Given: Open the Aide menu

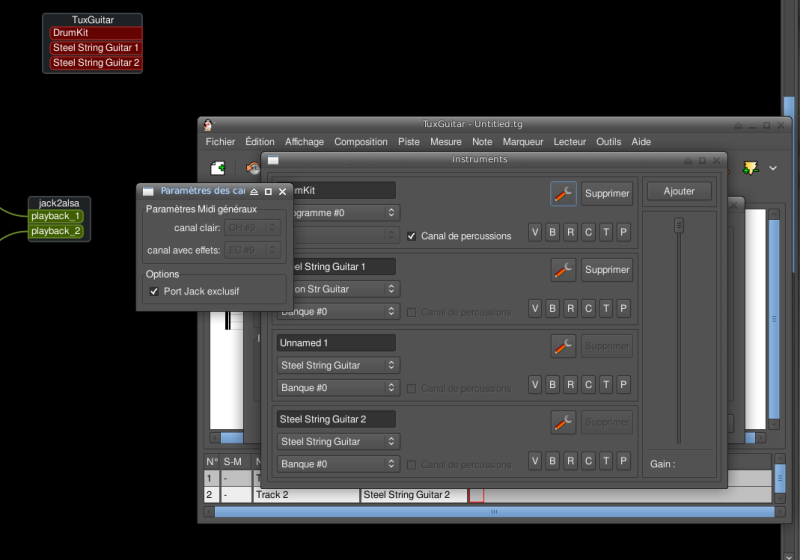Looking at the screenshot, I should [x=641, y=142].
